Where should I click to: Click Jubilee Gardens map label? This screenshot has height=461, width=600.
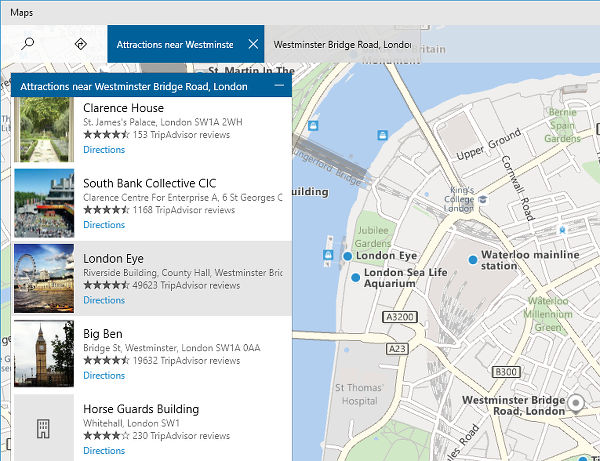tap(373, 237)
